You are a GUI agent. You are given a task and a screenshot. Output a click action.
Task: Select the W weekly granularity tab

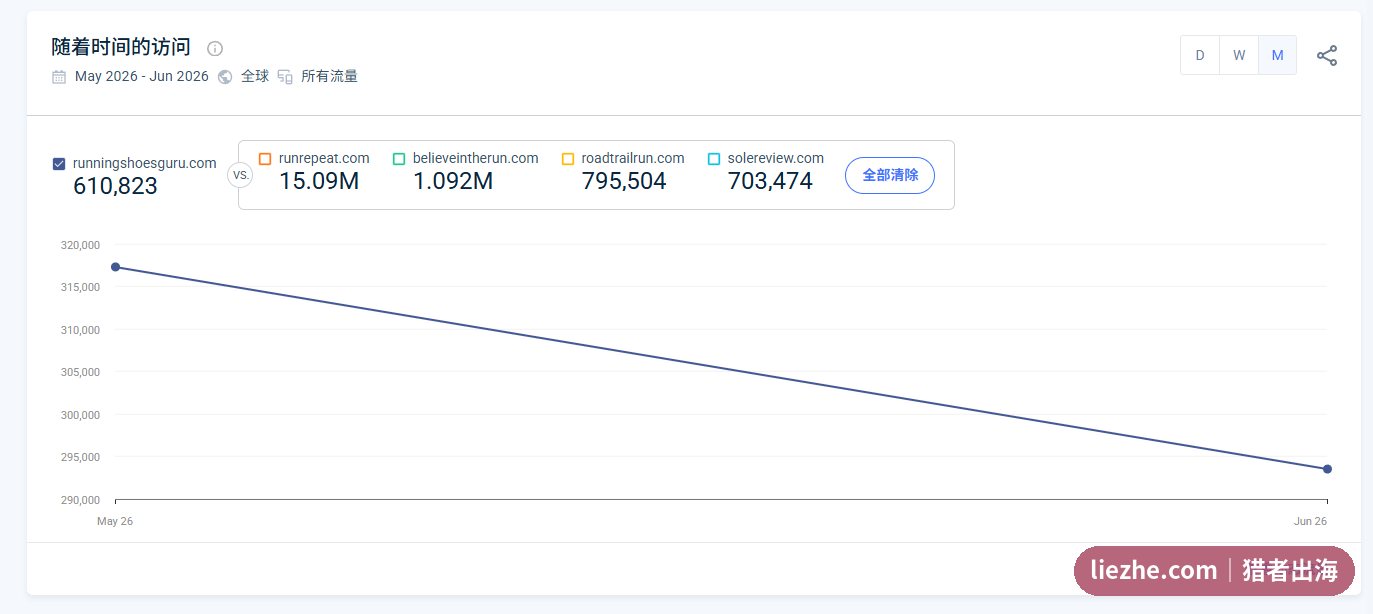pos(1239,55)
